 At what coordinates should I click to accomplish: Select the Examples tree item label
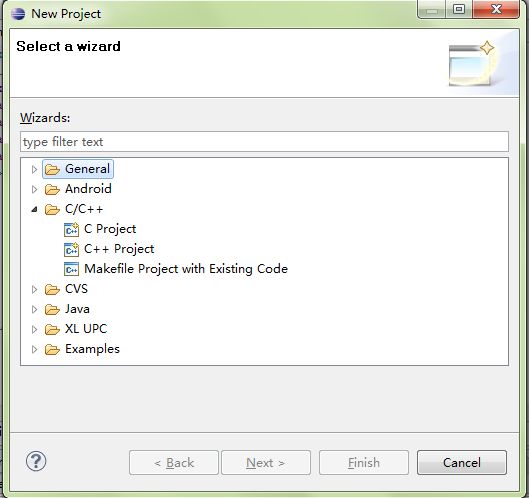point(92,349)
